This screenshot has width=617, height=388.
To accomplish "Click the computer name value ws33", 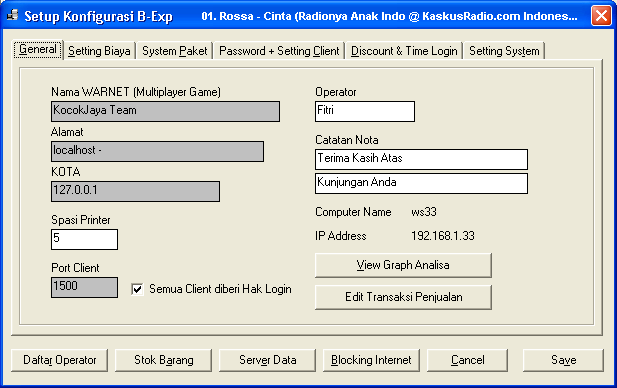I will tap(424, 212).
